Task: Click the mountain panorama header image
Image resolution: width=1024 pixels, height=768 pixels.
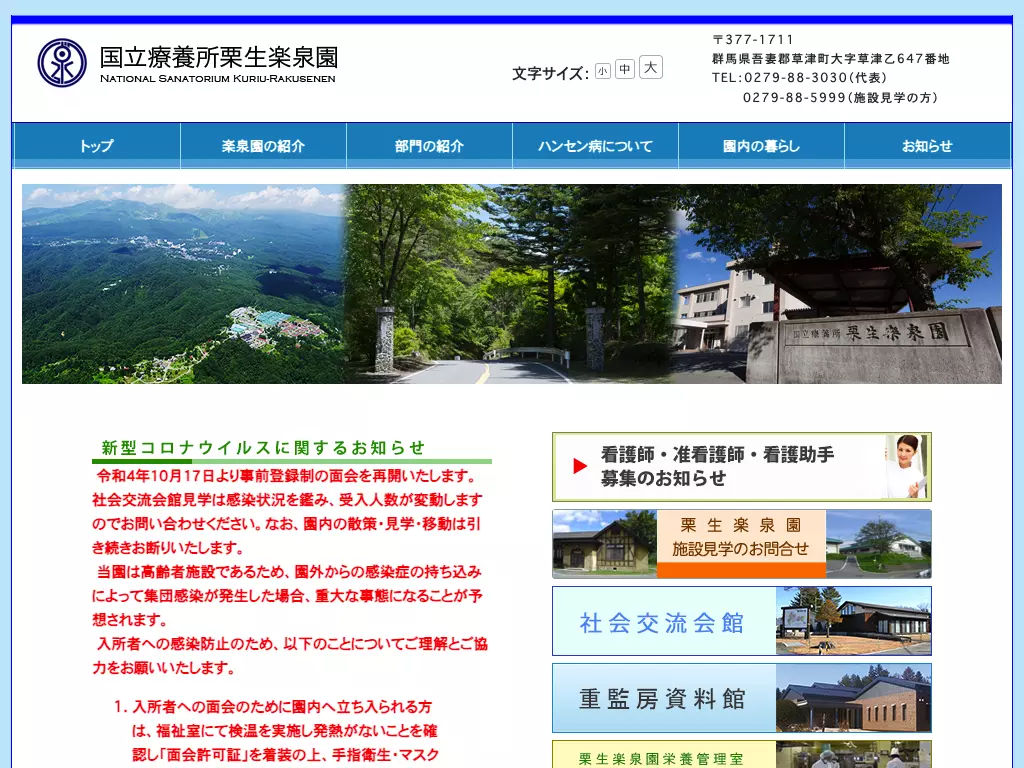Action: coord(512,284)
